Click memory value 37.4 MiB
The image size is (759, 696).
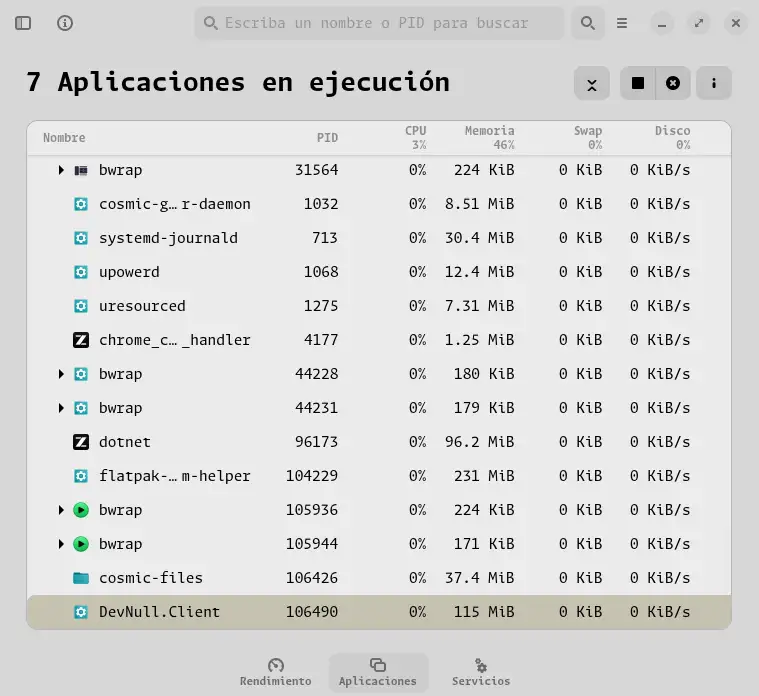coord(479,578)
